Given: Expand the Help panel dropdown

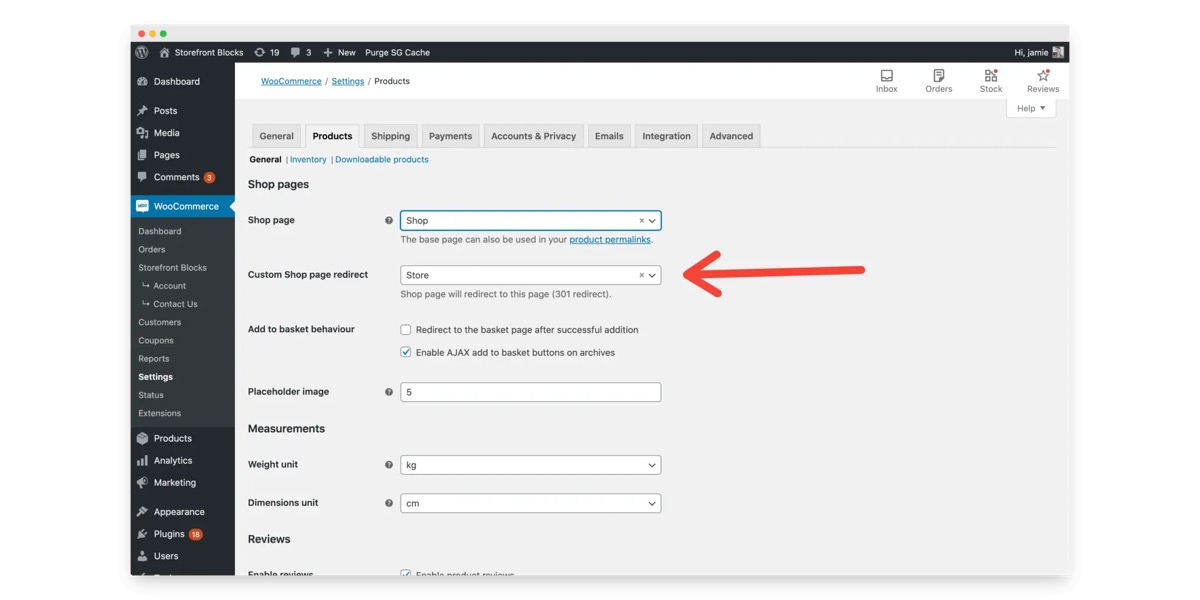Looking at the screenshot, I should click(x=1030, y=108).
